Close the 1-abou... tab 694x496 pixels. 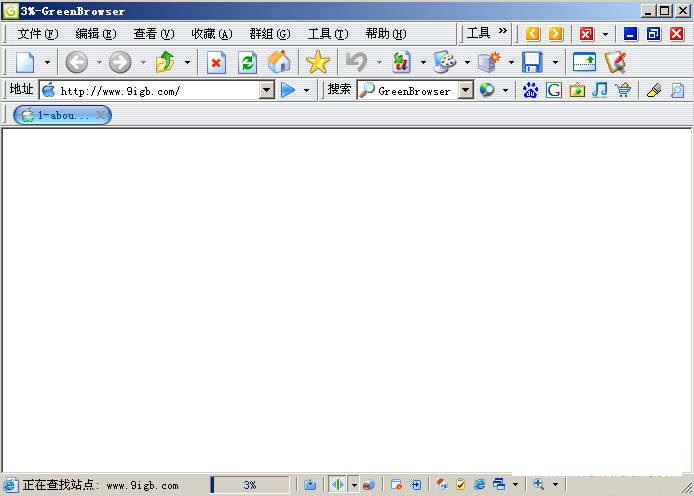coord(100,115)
